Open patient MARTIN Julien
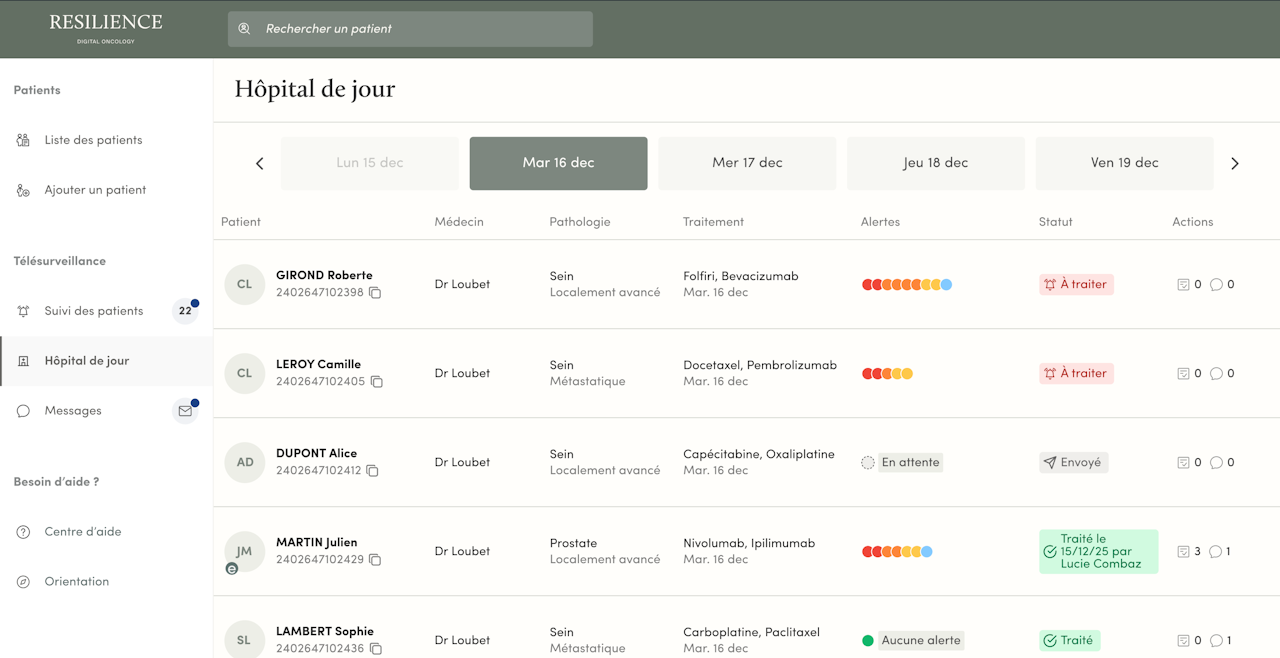 (x=316, y=542)
